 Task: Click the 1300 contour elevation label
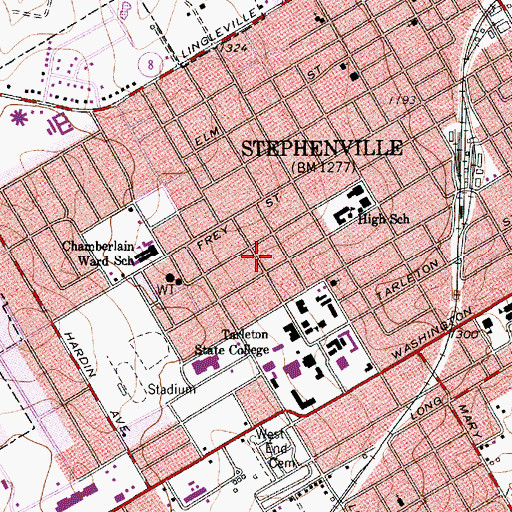tap(464, 335)
